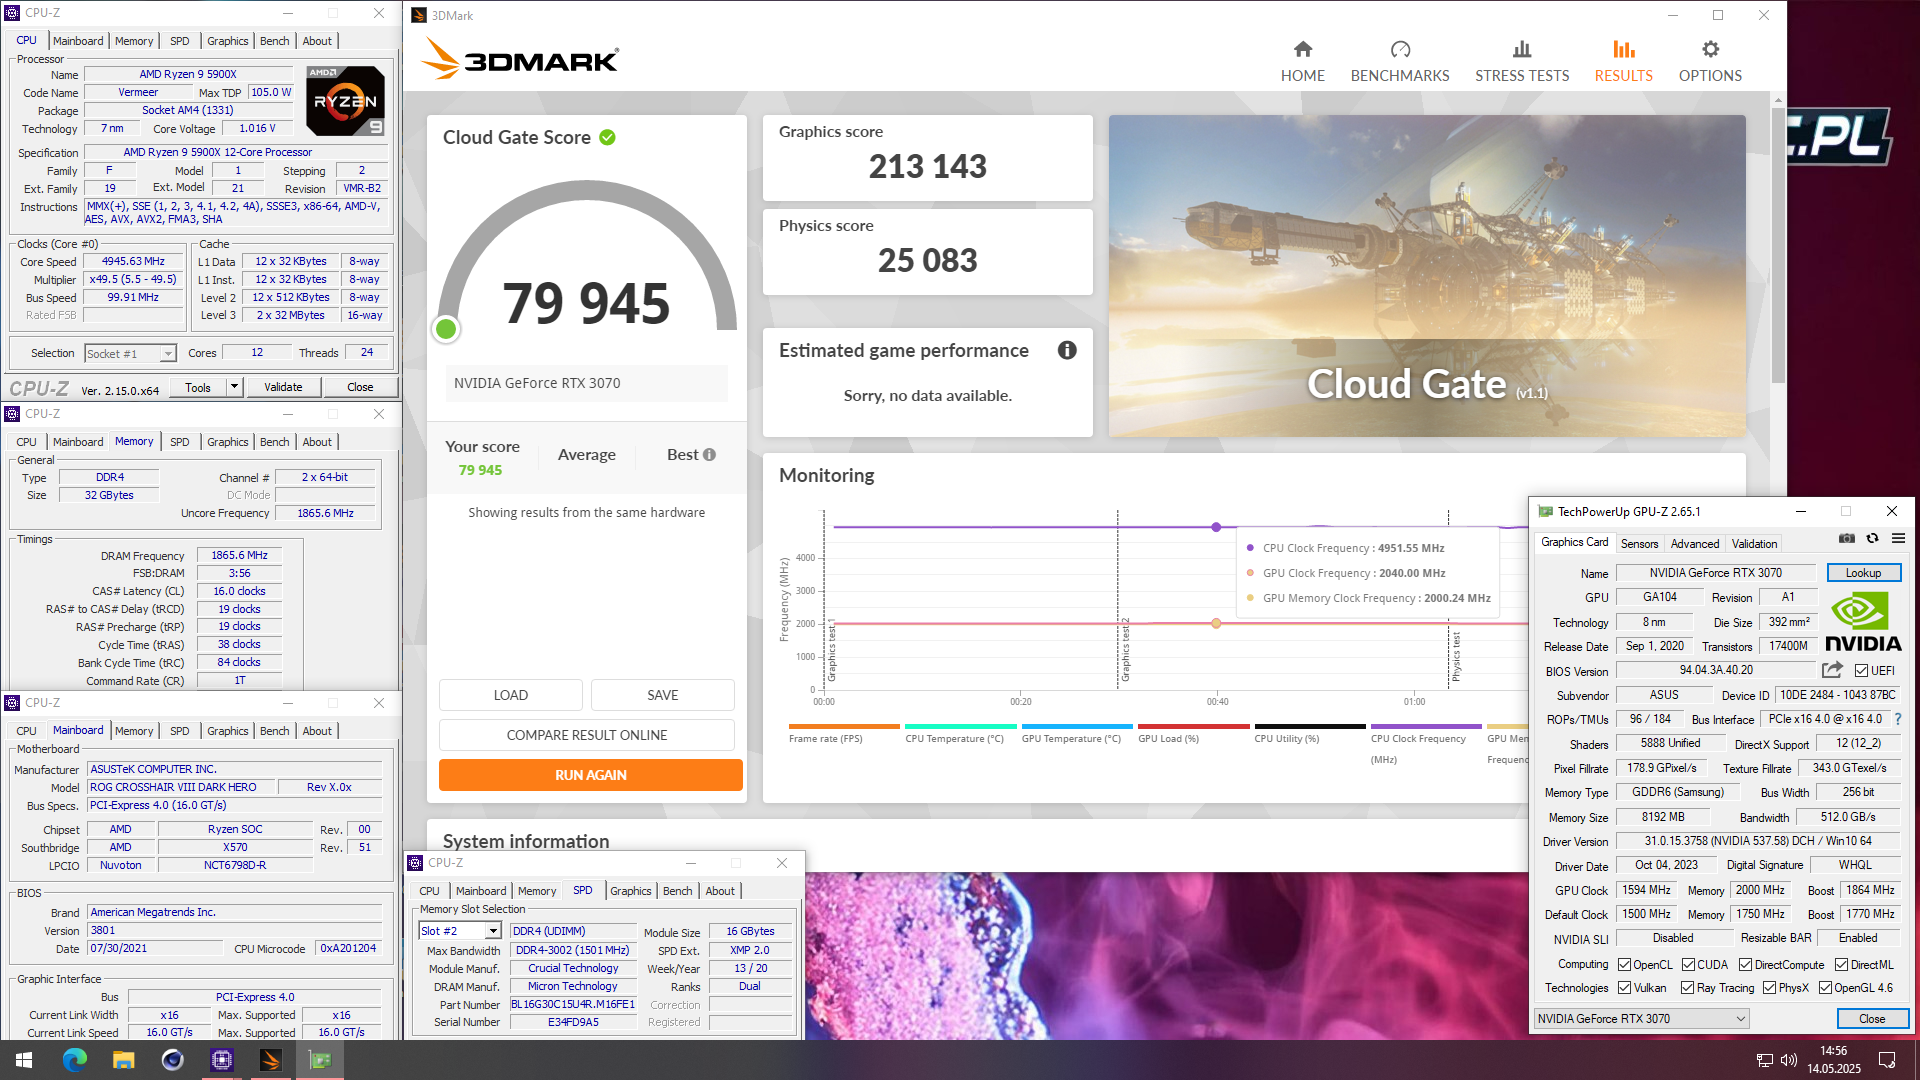Image resolution: width=1920 pixels, height=1080 pixels.
Task: Open Validation tab in GPU-Z
Action: coord(1754,544)
